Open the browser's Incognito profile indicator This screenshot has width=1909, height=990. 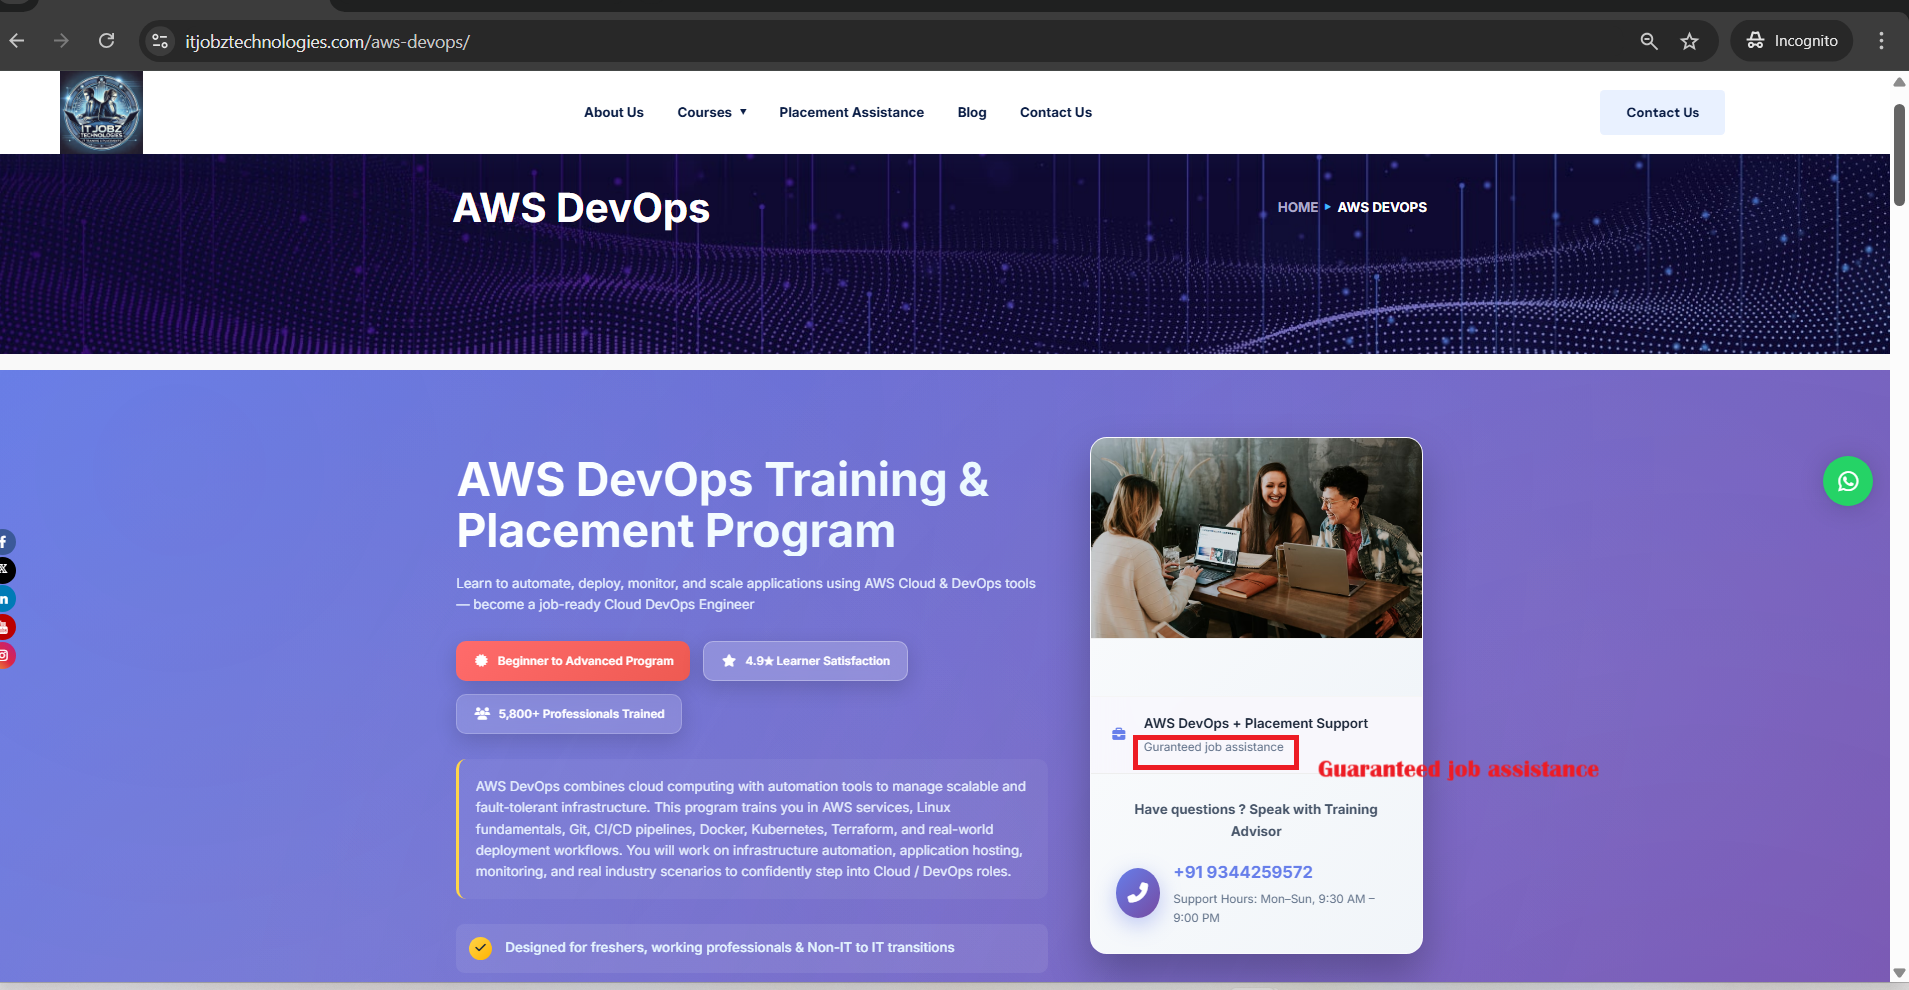(x=1790, y=41)
